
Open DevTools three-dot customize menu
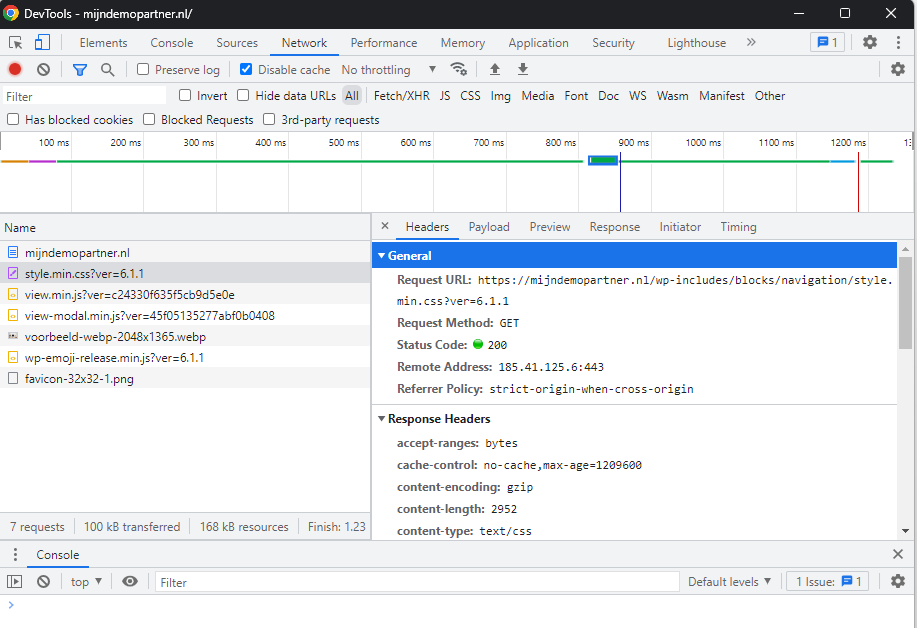click(898, 42)
